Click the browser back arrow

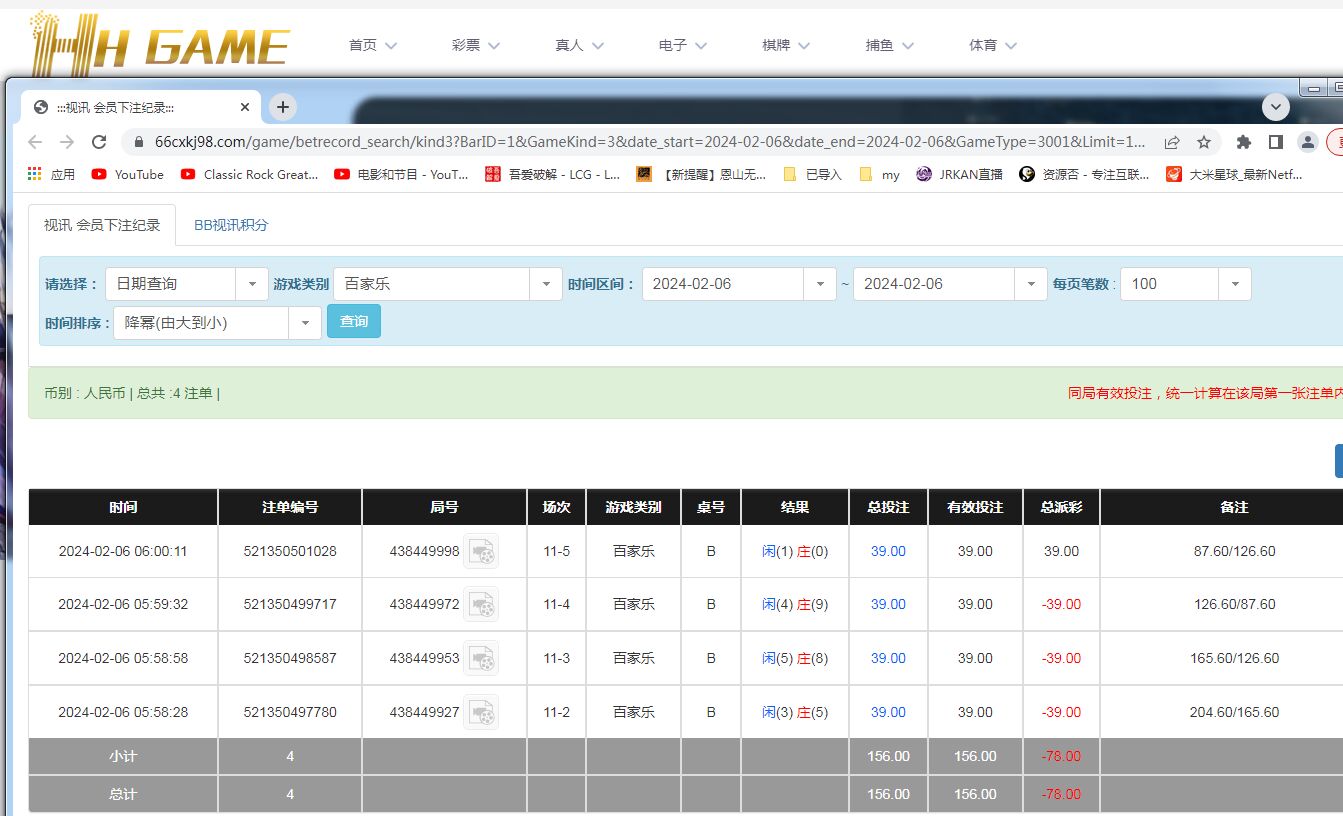pyautogui.click(x=35, y=142)
